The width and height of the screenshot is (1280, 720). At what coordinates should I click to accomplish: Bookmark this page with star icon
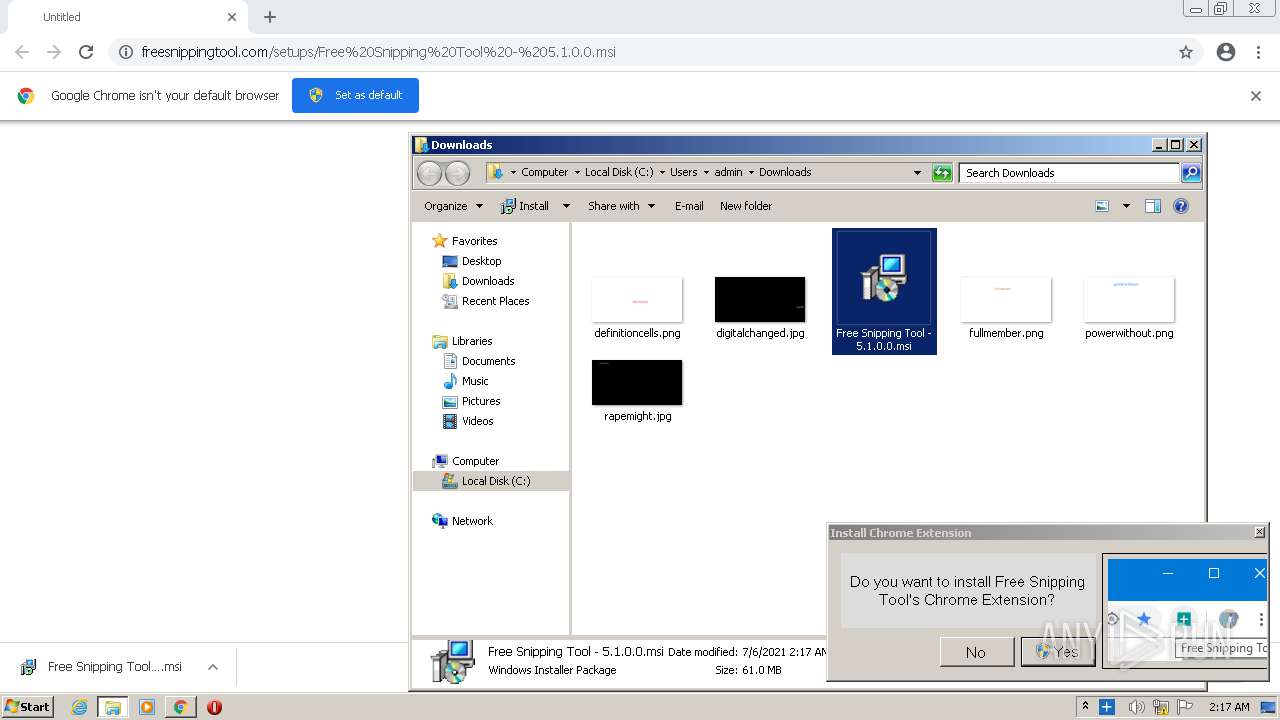click(x=1186, y=52)
